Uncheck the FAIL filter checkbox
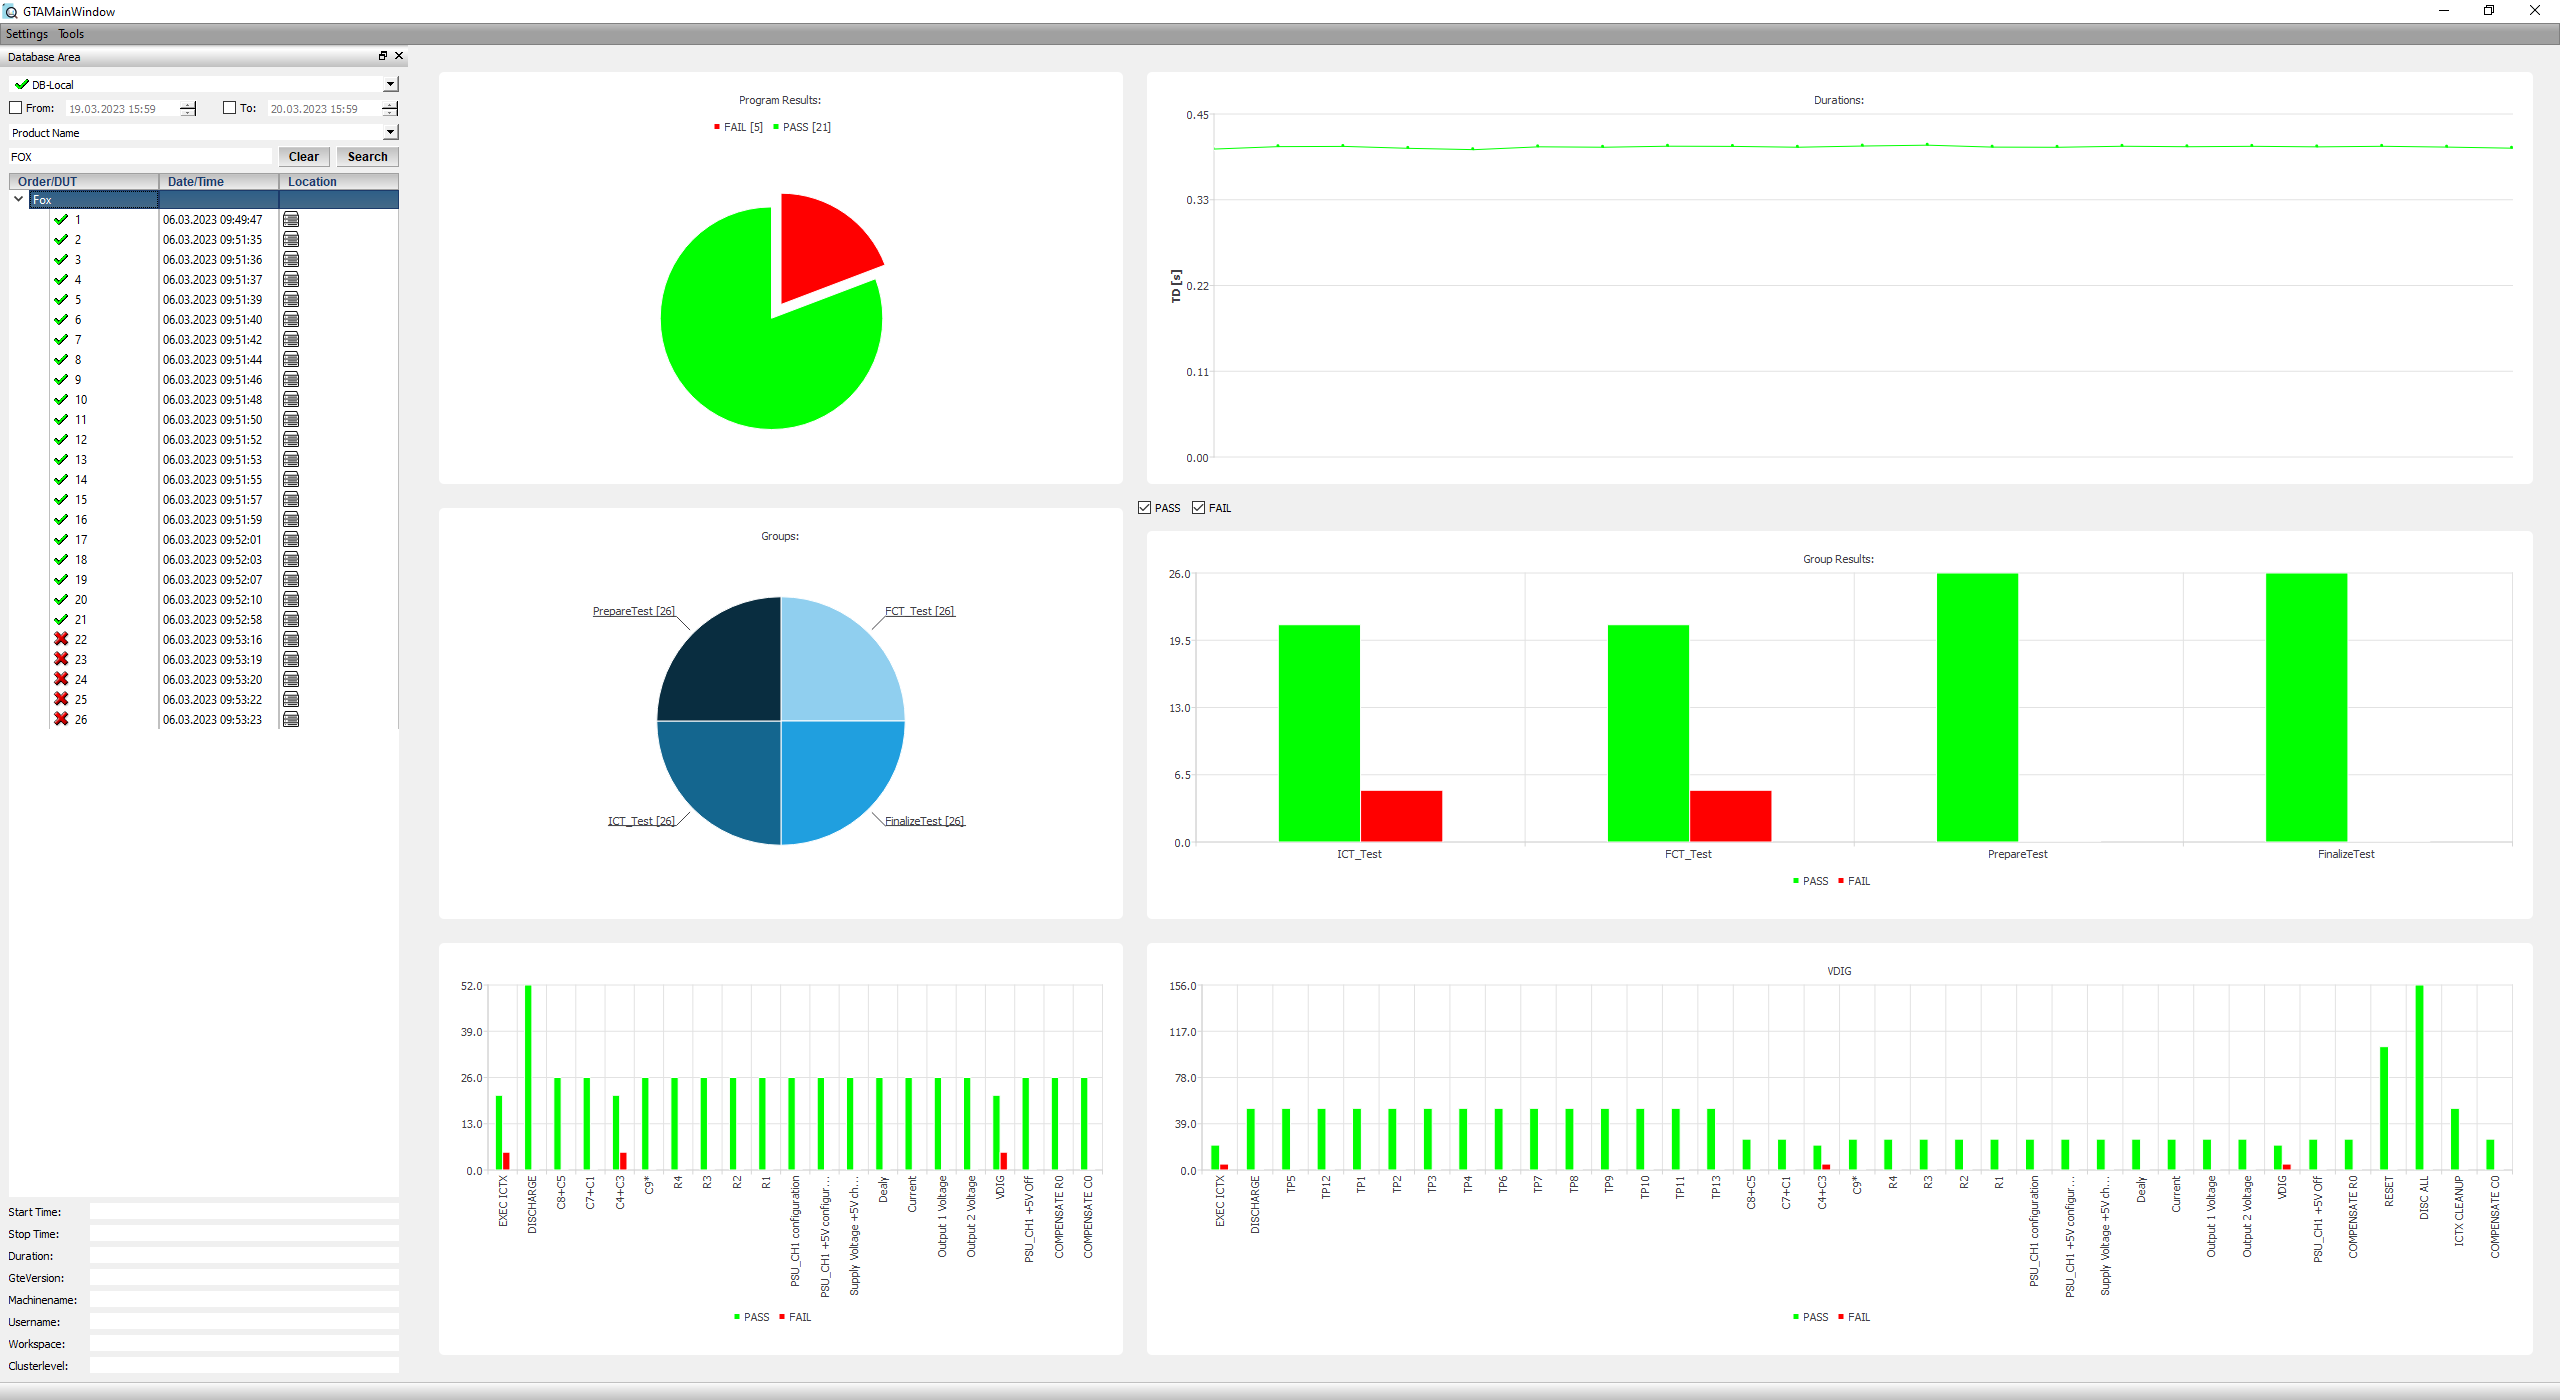Image resolution: width=2560 pixels, height=1400 pixels. [x=1198, y=508]
